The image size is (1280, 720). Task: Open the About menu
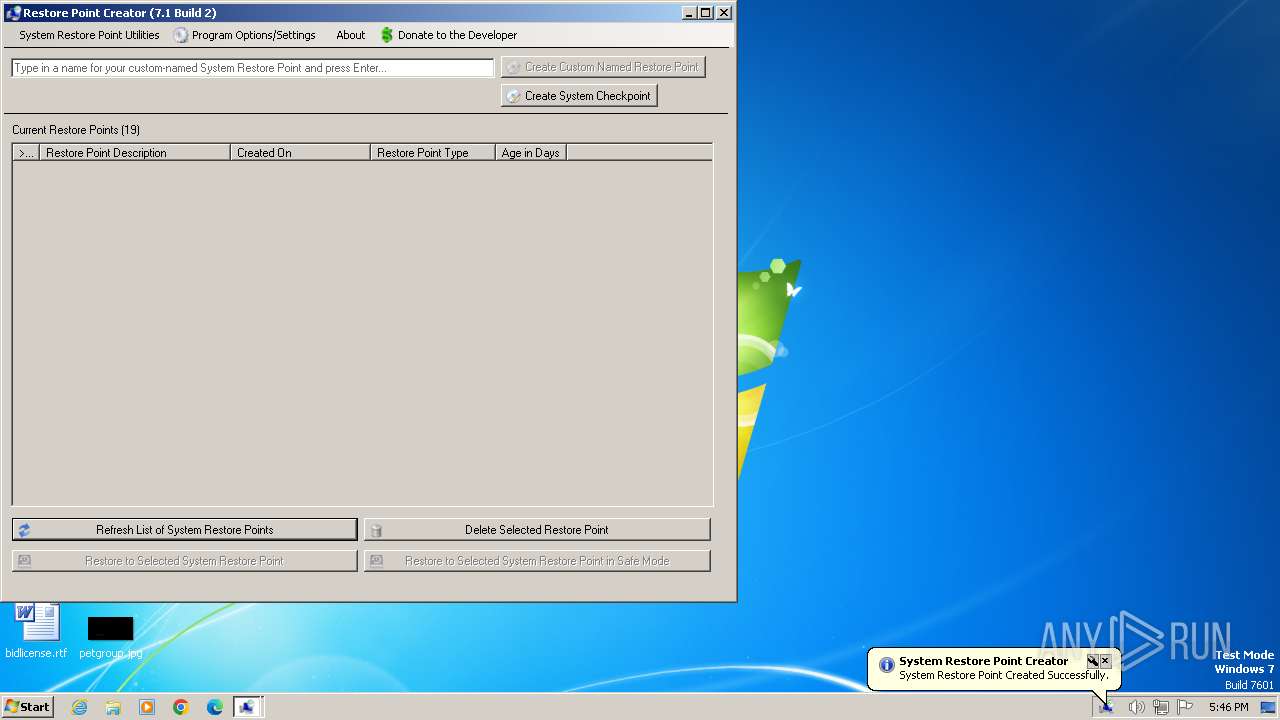350,35
